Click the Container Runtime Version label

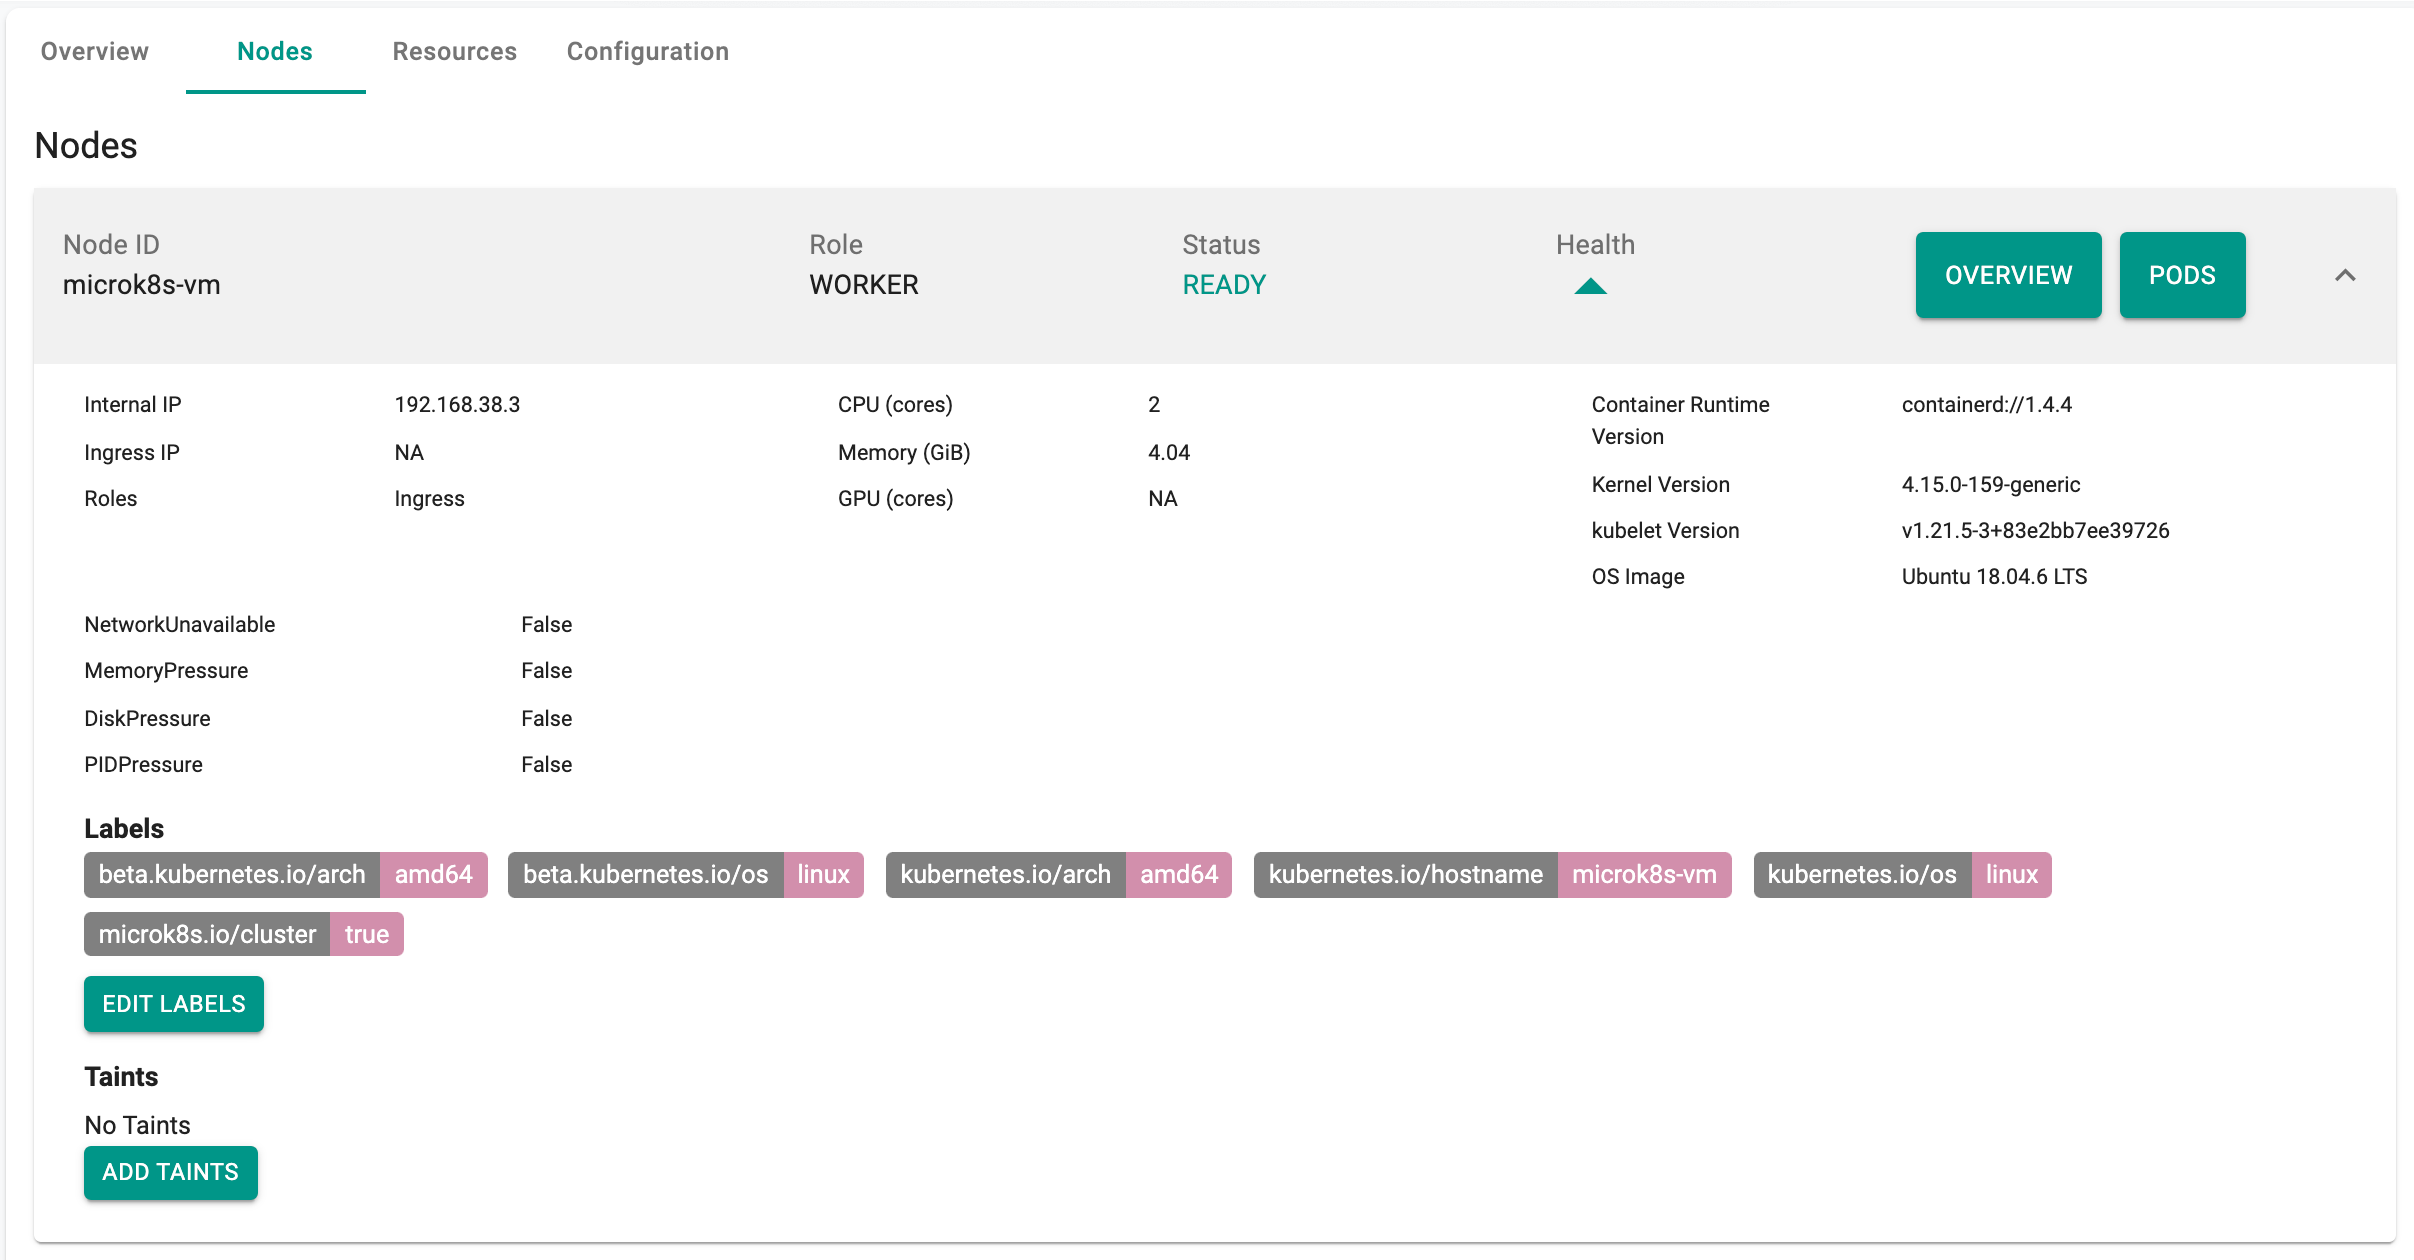click(x=1680, y=420)
